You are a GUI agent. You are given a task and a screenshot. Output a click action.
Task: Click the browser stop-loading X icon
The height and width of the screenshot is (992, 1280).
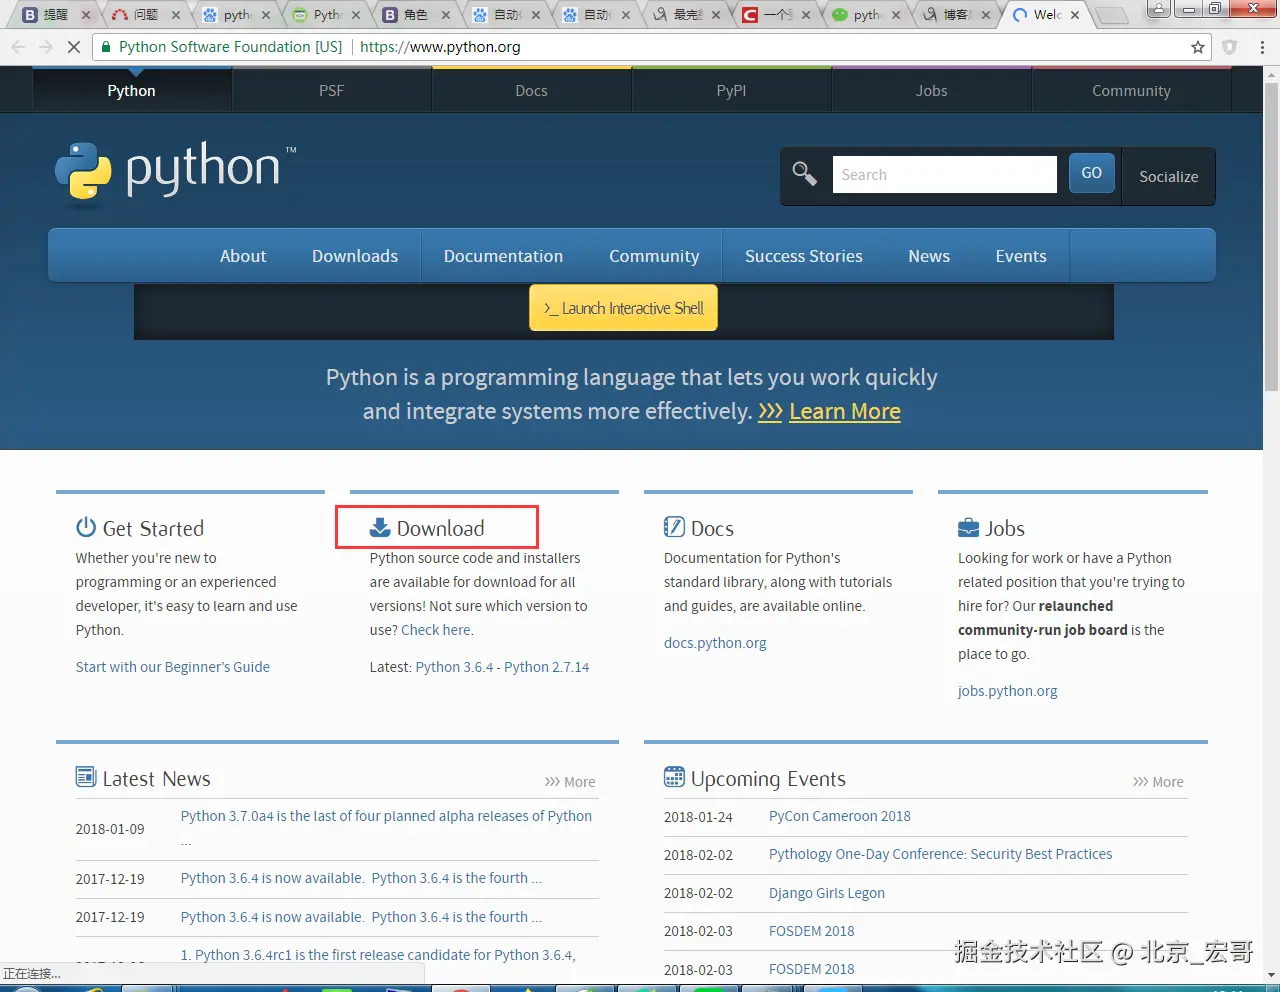click(73, 47)
